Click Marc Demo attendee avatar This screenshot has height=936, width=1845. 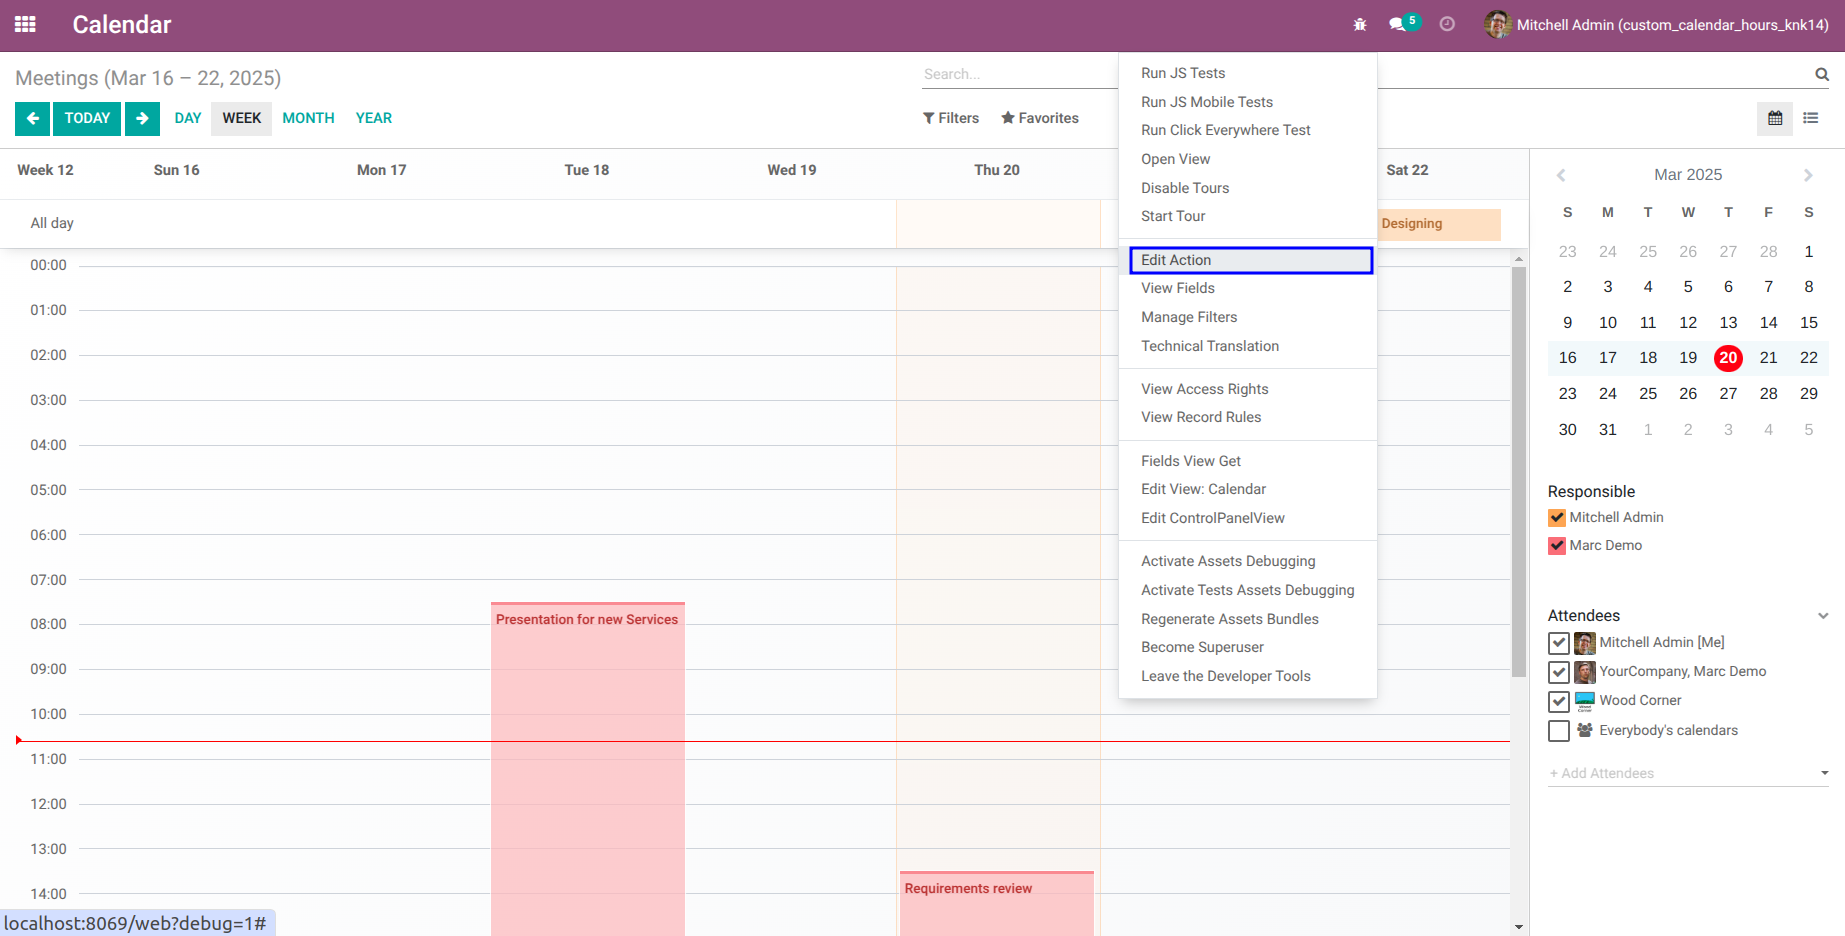pos(1585,672)
